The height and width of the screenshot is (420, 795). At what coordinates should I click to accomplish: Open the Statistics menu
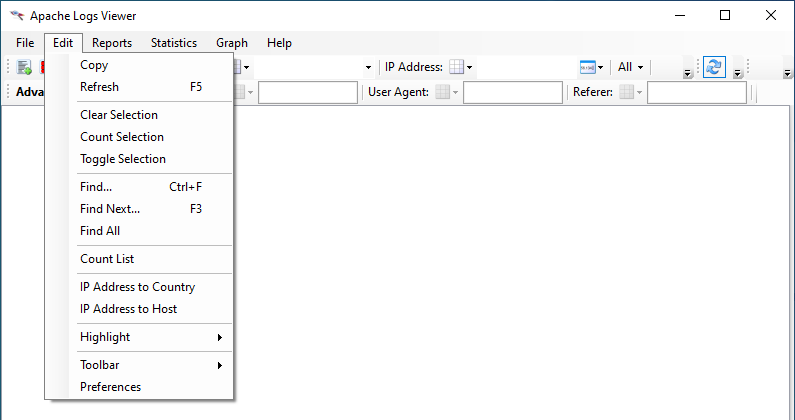pos(174,43)
